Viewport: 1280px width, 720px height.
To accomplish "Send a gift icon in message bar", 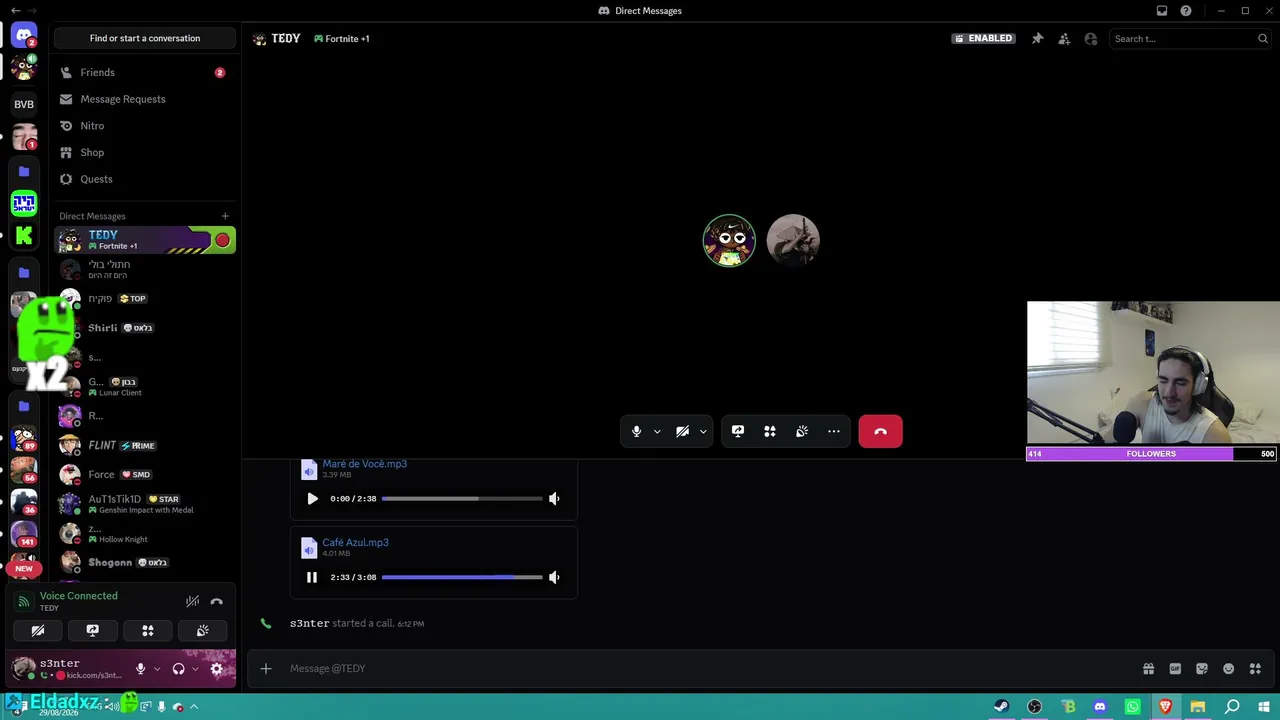I will click(1148, 669).
